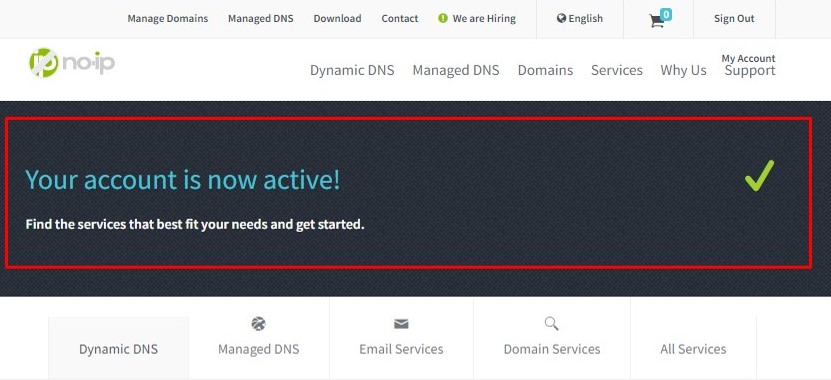Open My Account link
This screenshot has height=380, width=831.
[x=748, y=58]
